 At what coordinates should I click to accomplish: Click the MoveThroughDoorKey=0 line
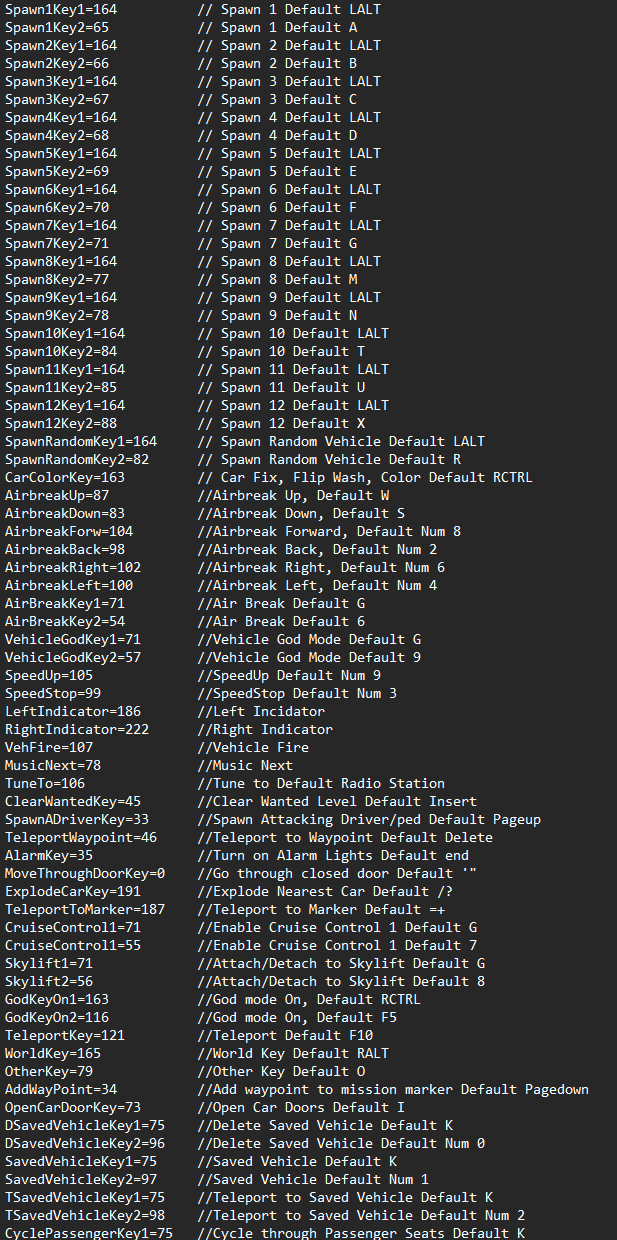tap(85, 873)
